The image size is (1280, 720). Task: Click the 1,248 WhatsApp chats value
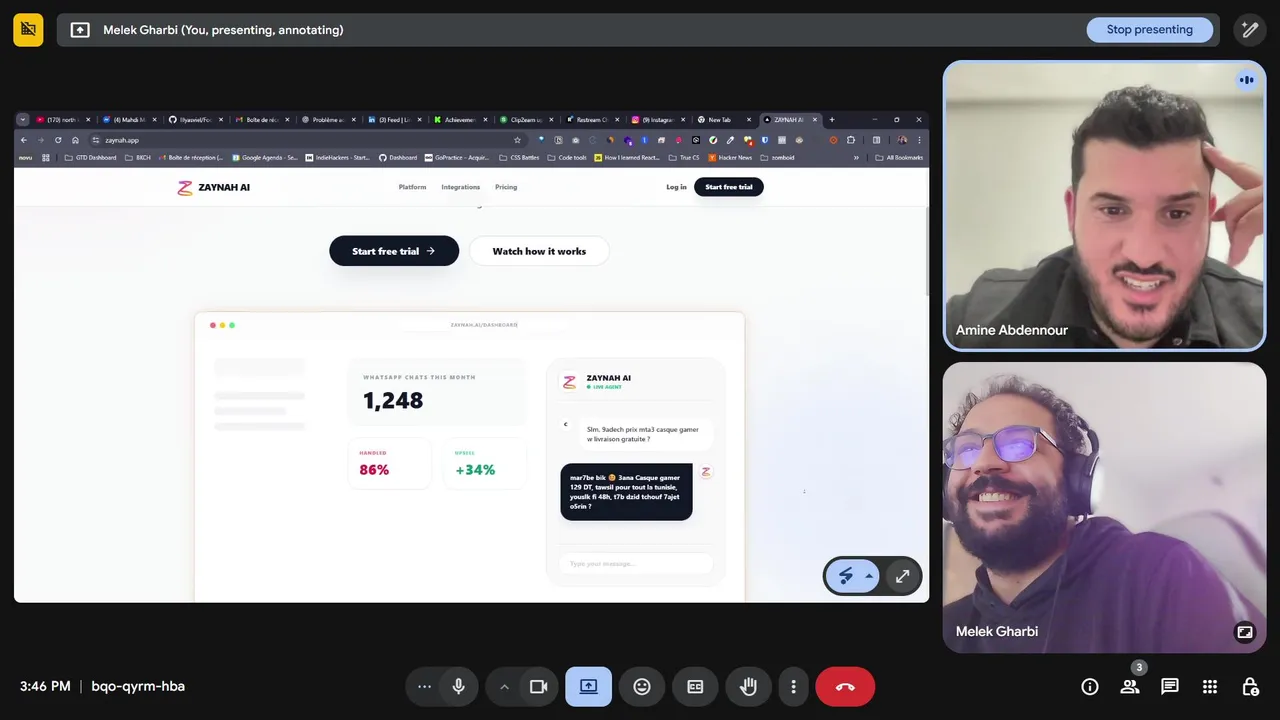tap(393, 400)
